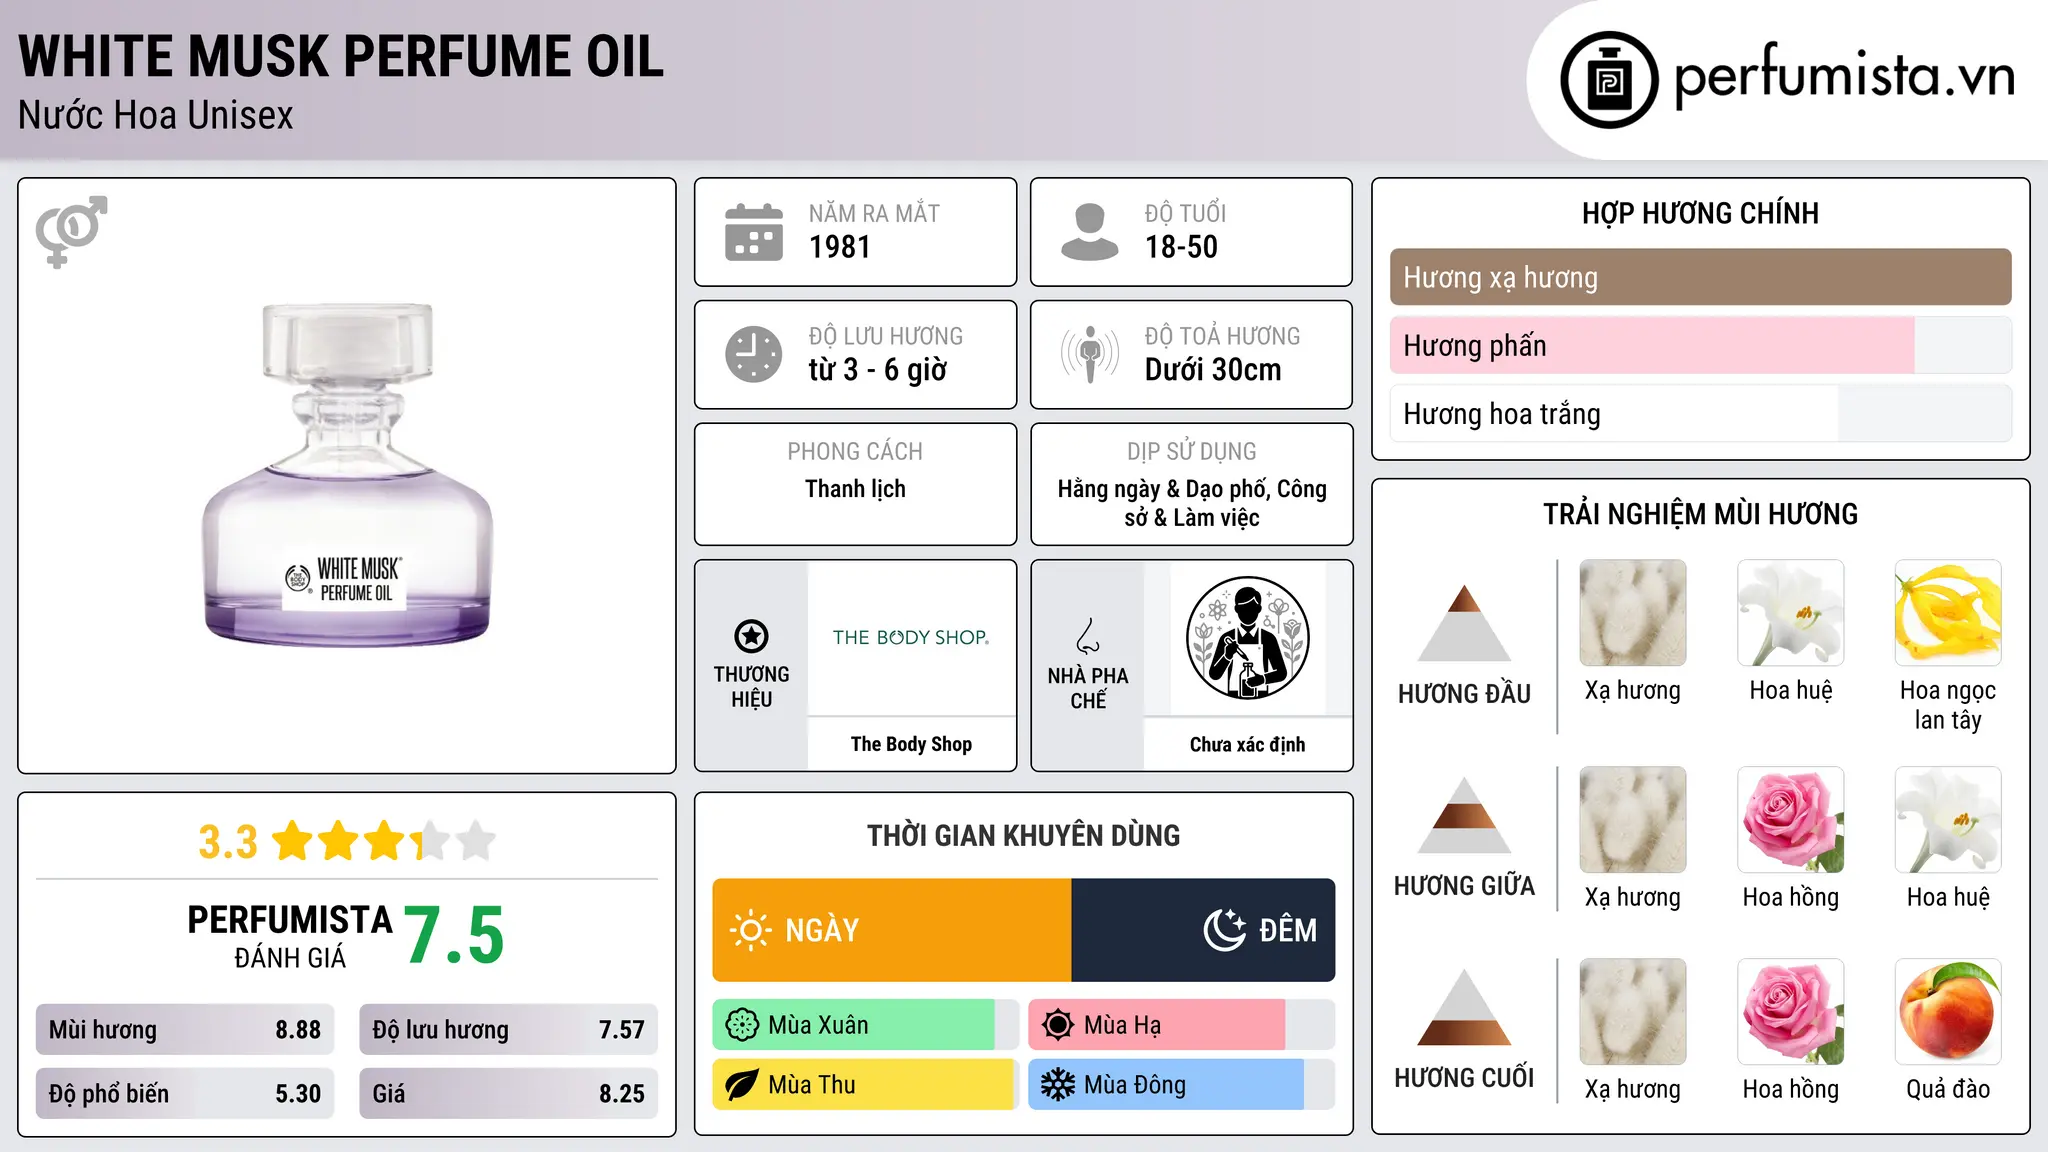The width and height of the screenshot is (2048, 1152).
Task: Click the brand name The Body Shop caption
Action: coord(911,744)
